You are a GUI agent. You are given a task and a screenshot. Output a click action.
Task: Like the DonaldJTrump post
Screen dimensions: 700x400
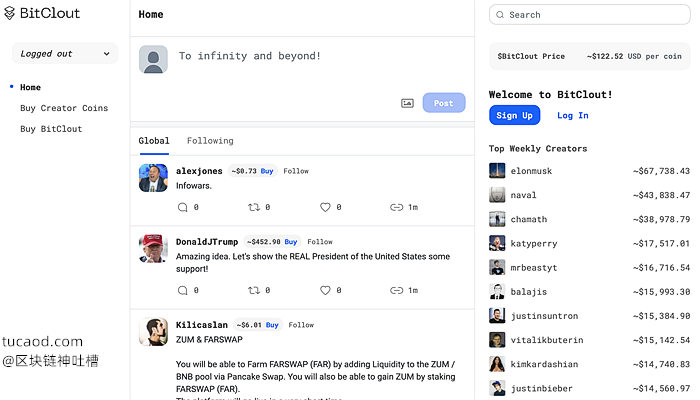325,290
